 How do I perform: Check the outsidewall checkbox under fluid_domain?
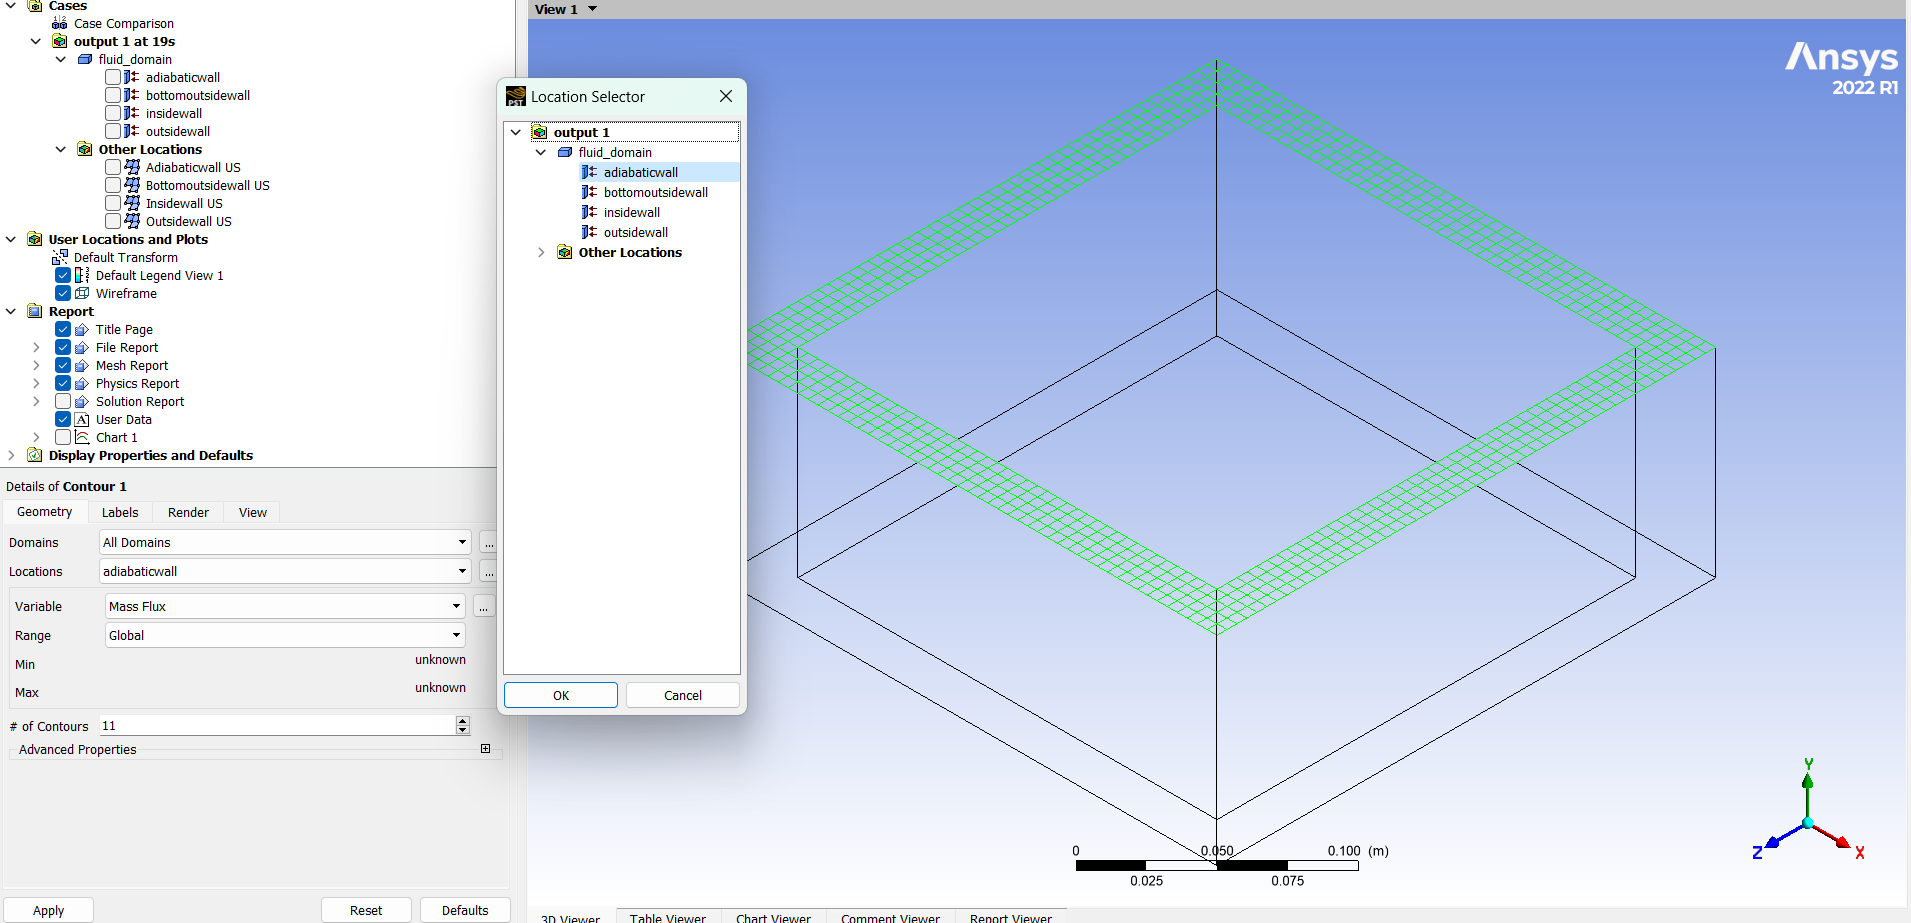tap(113, 131)
